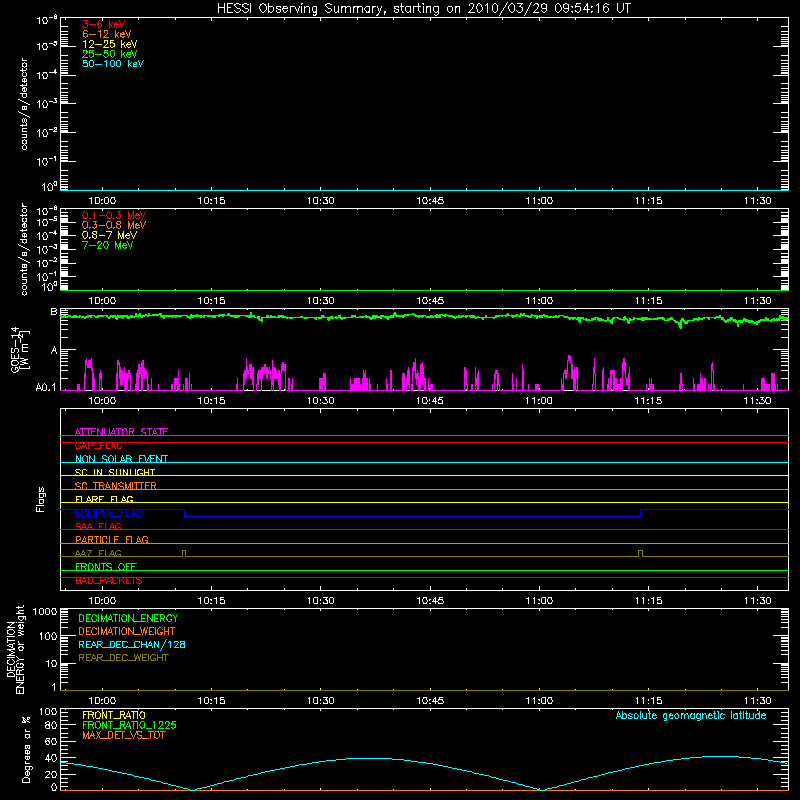Click the FRONTS_OFF flag label
800x800 pixels.
click(x=106, y=567)
